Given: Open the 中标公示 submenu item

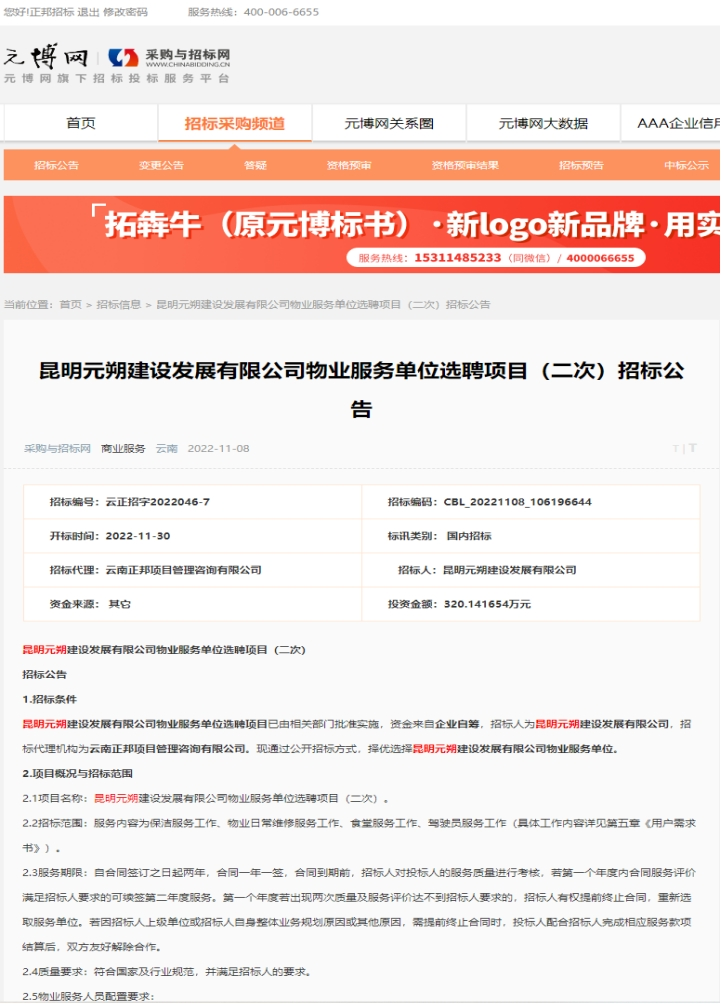Looking at the screenshot, I should (686, 165).
